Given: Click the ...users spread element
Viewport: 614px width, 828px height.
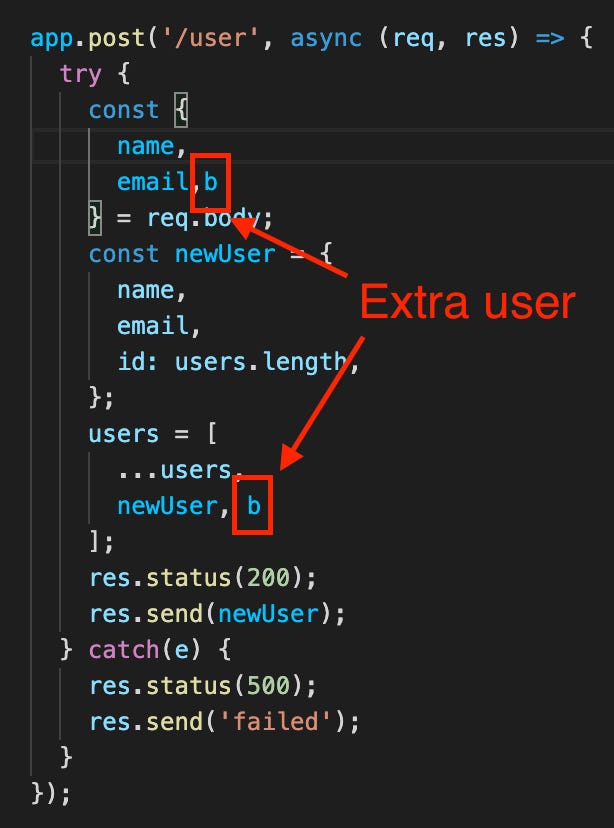Looking at the screenshot, I should [x=175, y=470].
